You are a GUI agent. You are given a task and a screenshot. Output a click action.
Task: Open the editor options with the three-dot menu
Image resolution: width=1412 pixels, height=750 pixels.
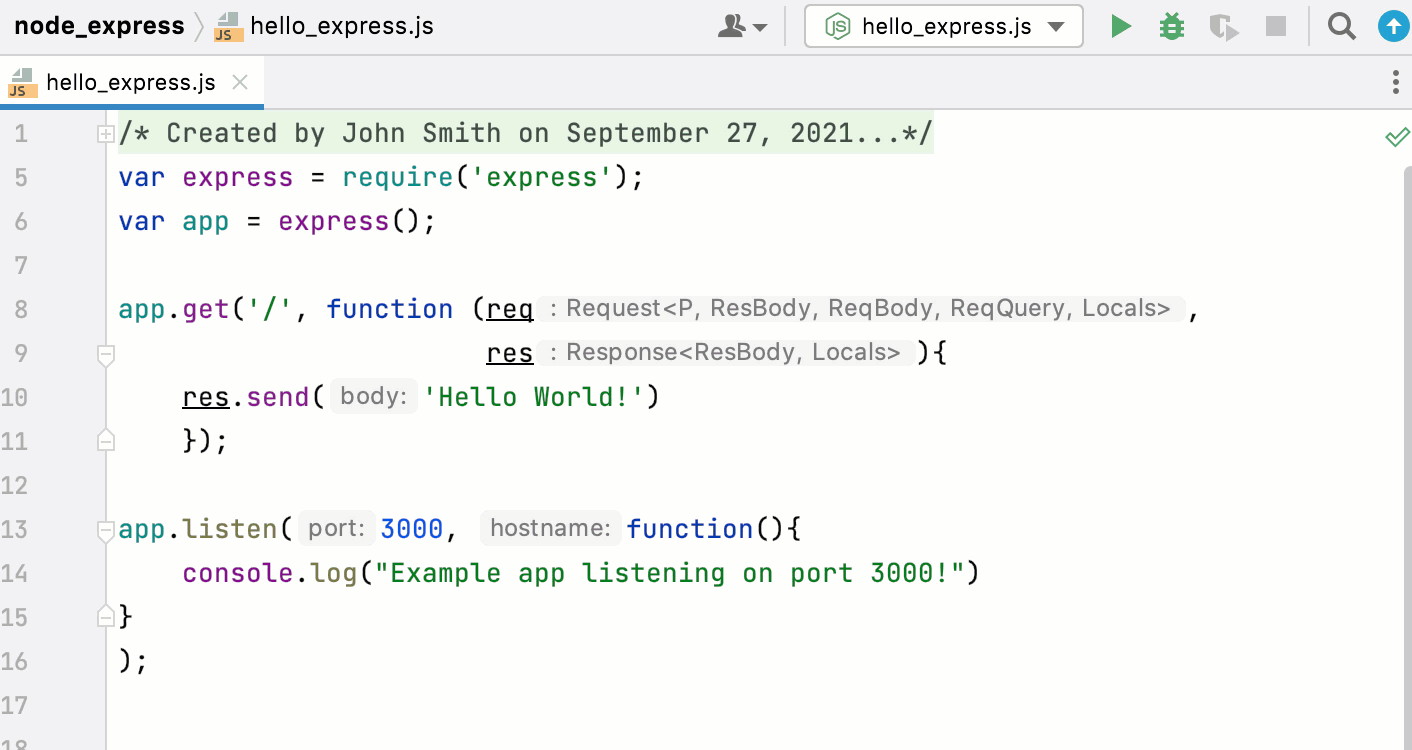click(x=1396, y=81)
